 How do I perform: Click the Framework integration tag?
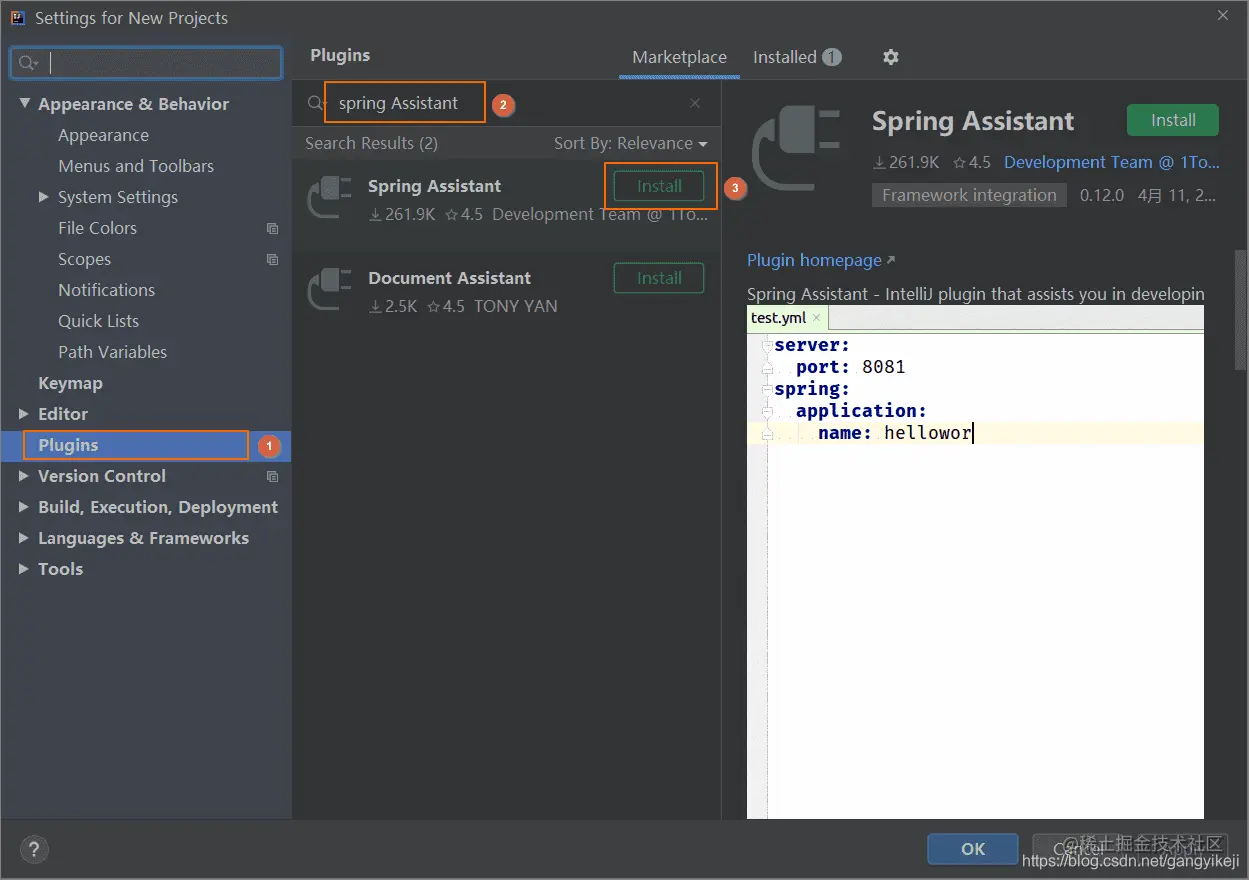(x=969, y=195)
